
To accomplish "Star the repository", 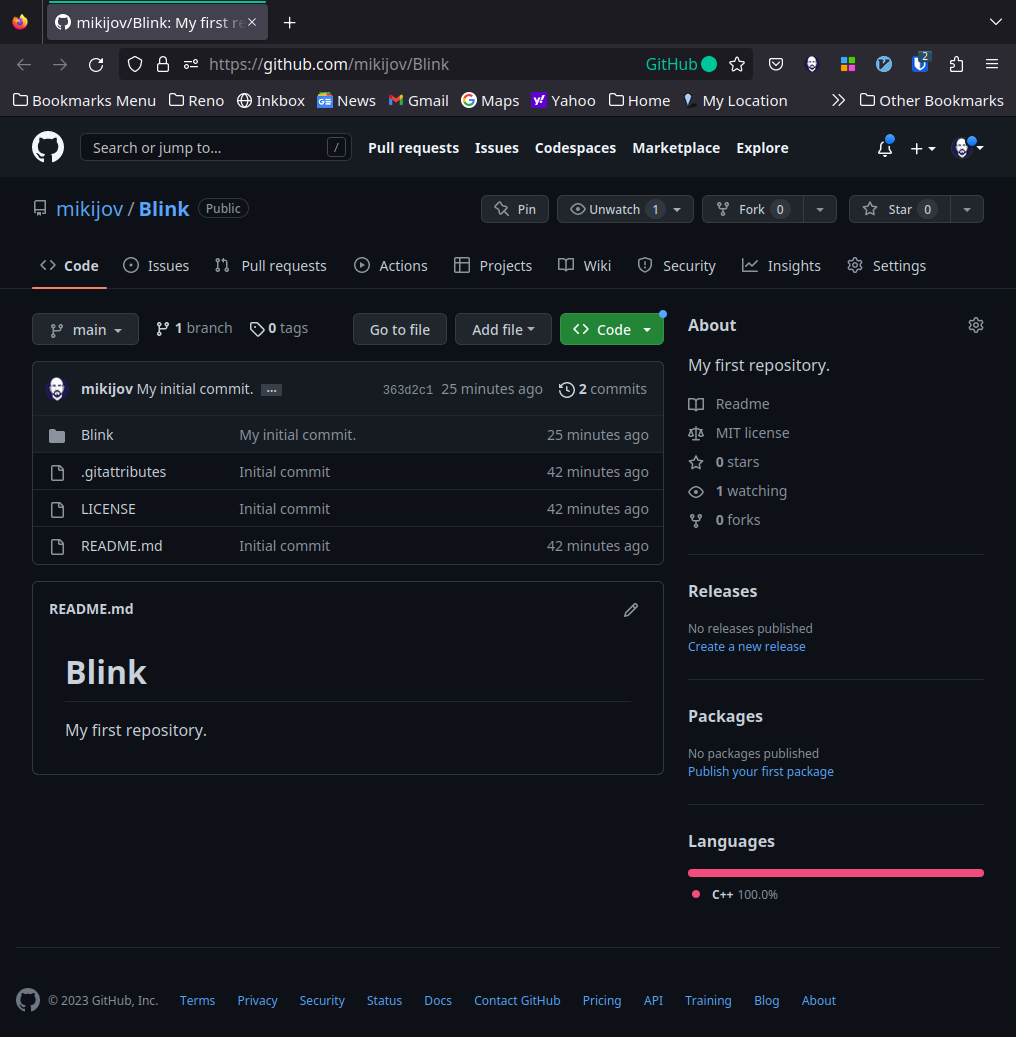I will (x=900, y=210).
